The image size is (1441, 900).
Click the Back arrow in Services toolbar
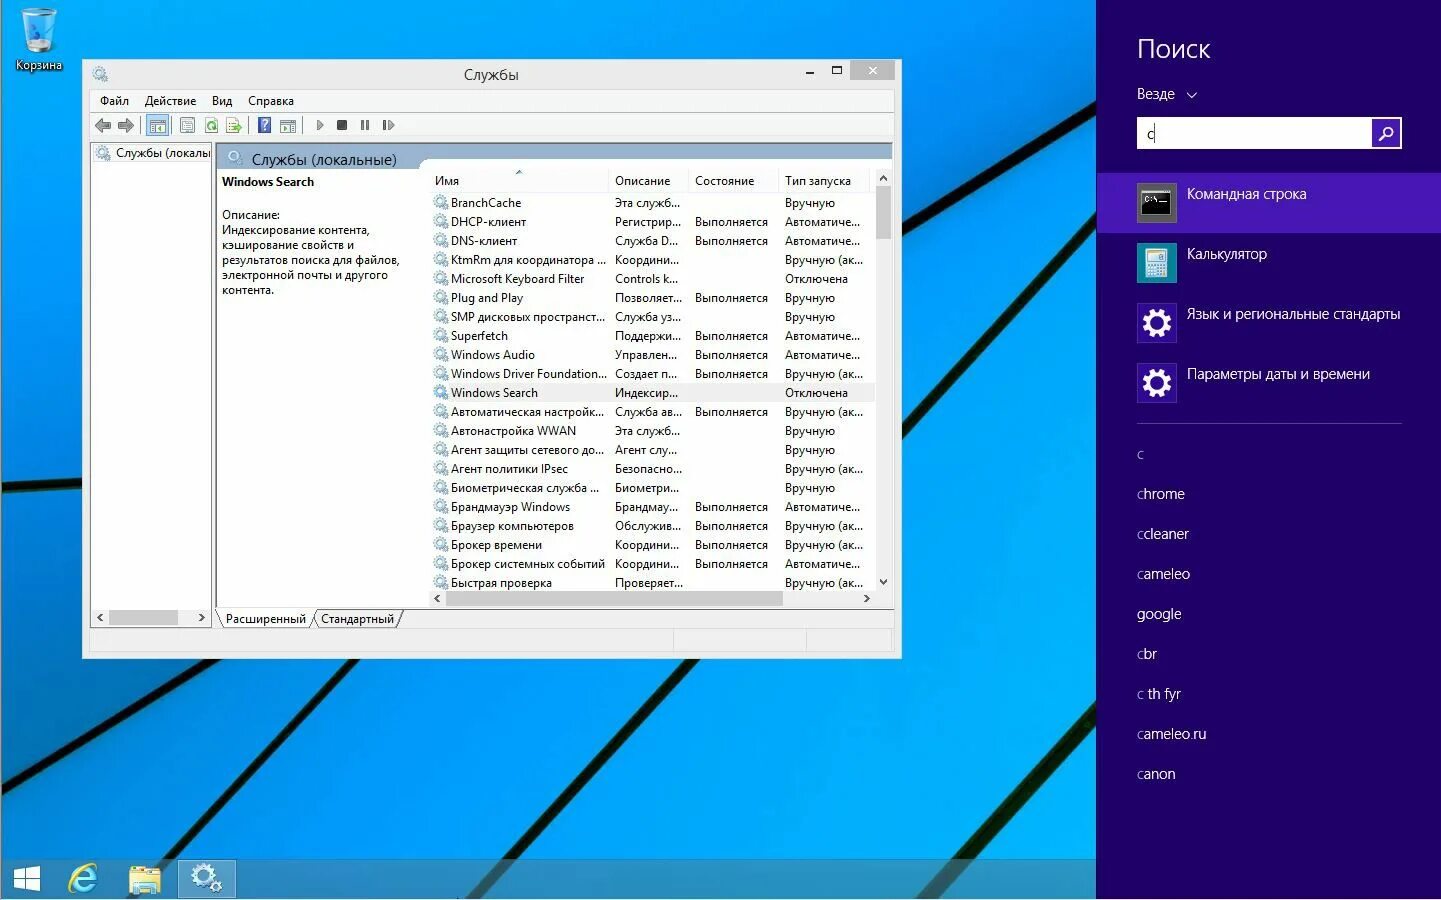click(102, 125)
